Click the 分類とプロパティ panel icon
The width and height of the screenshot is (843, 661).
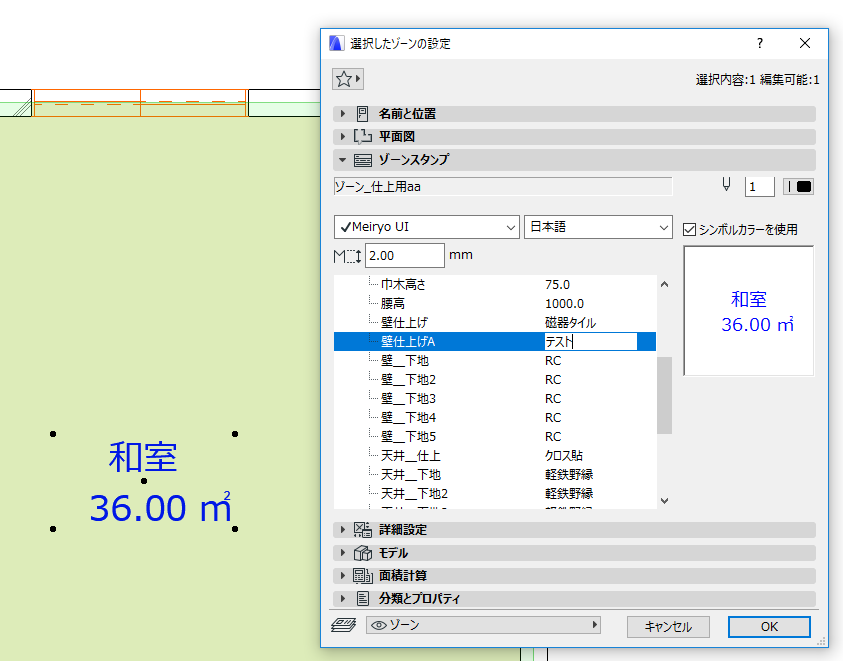tap(363, 599)
